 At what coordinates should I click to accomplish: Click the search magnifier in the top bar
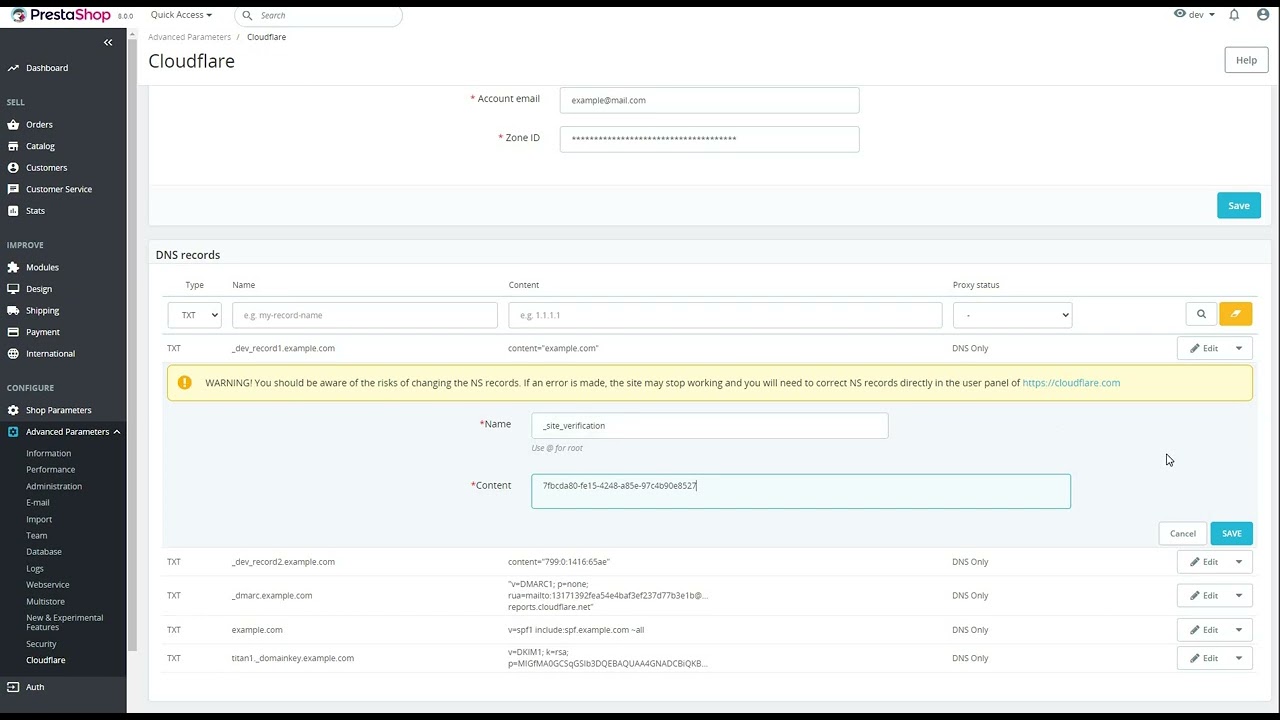(247, 16)
